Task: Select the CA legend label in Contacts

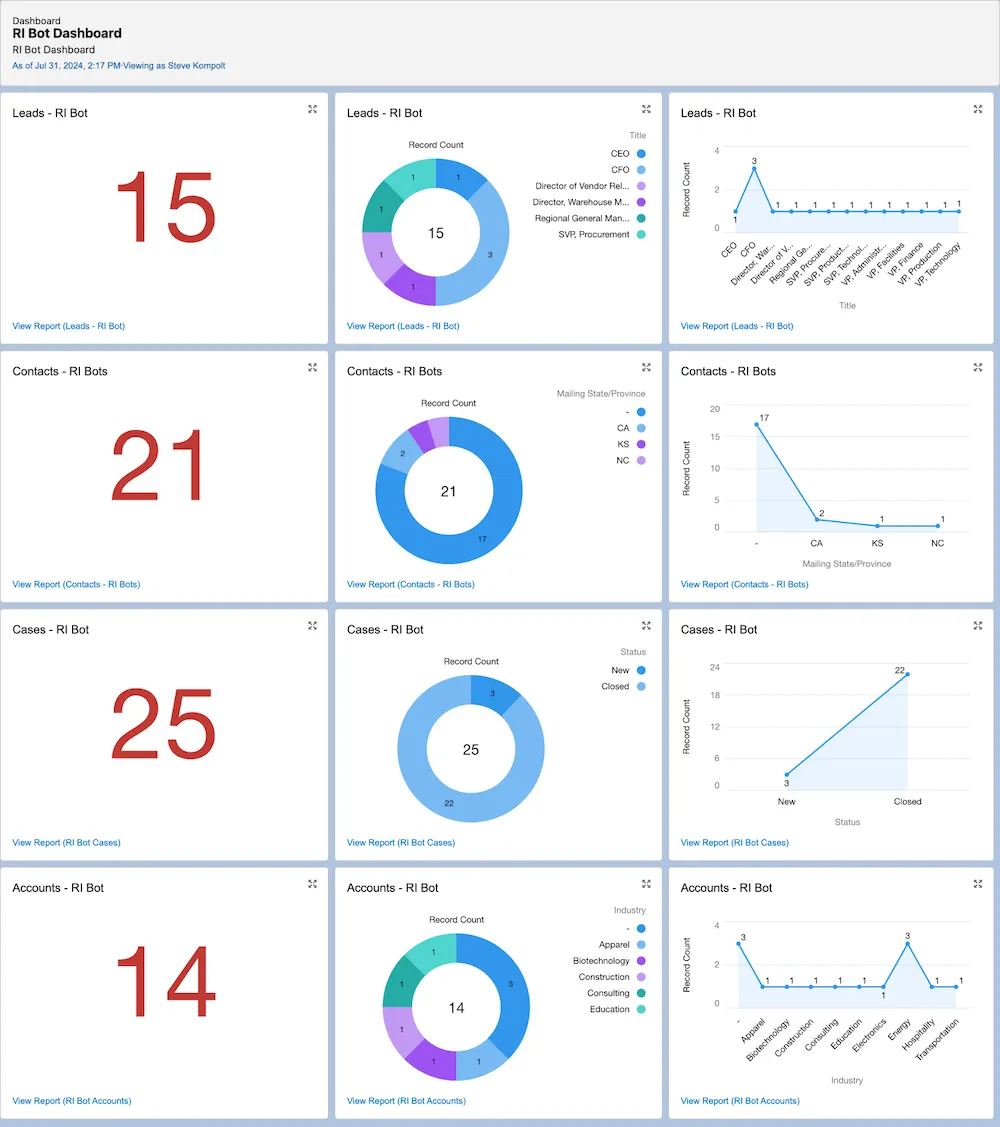Action: (x=623, y=428)
